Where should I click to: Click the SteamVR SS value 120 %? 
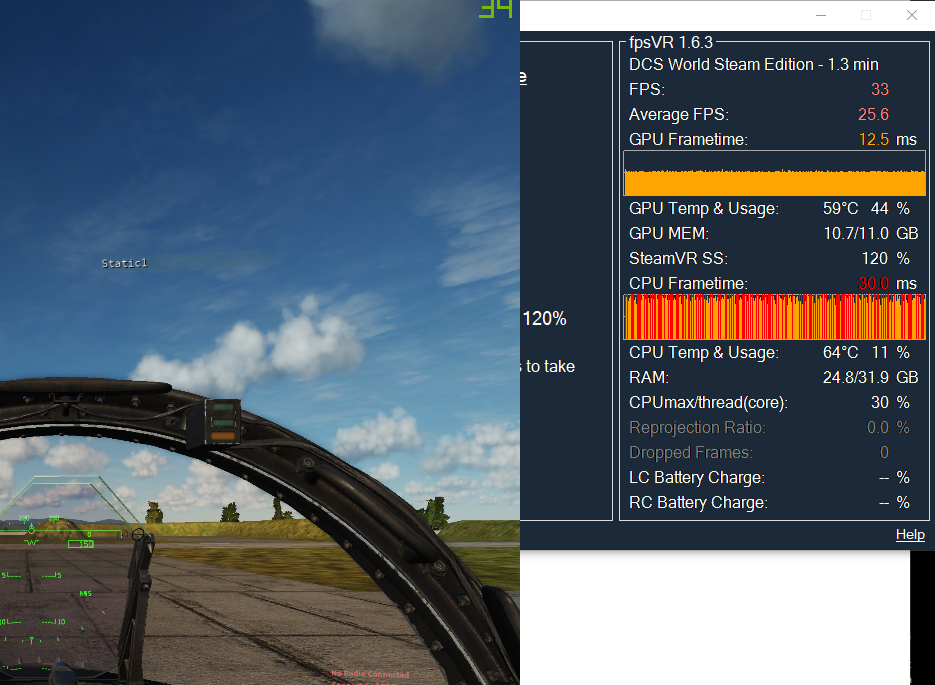click(x=886, y=258)
